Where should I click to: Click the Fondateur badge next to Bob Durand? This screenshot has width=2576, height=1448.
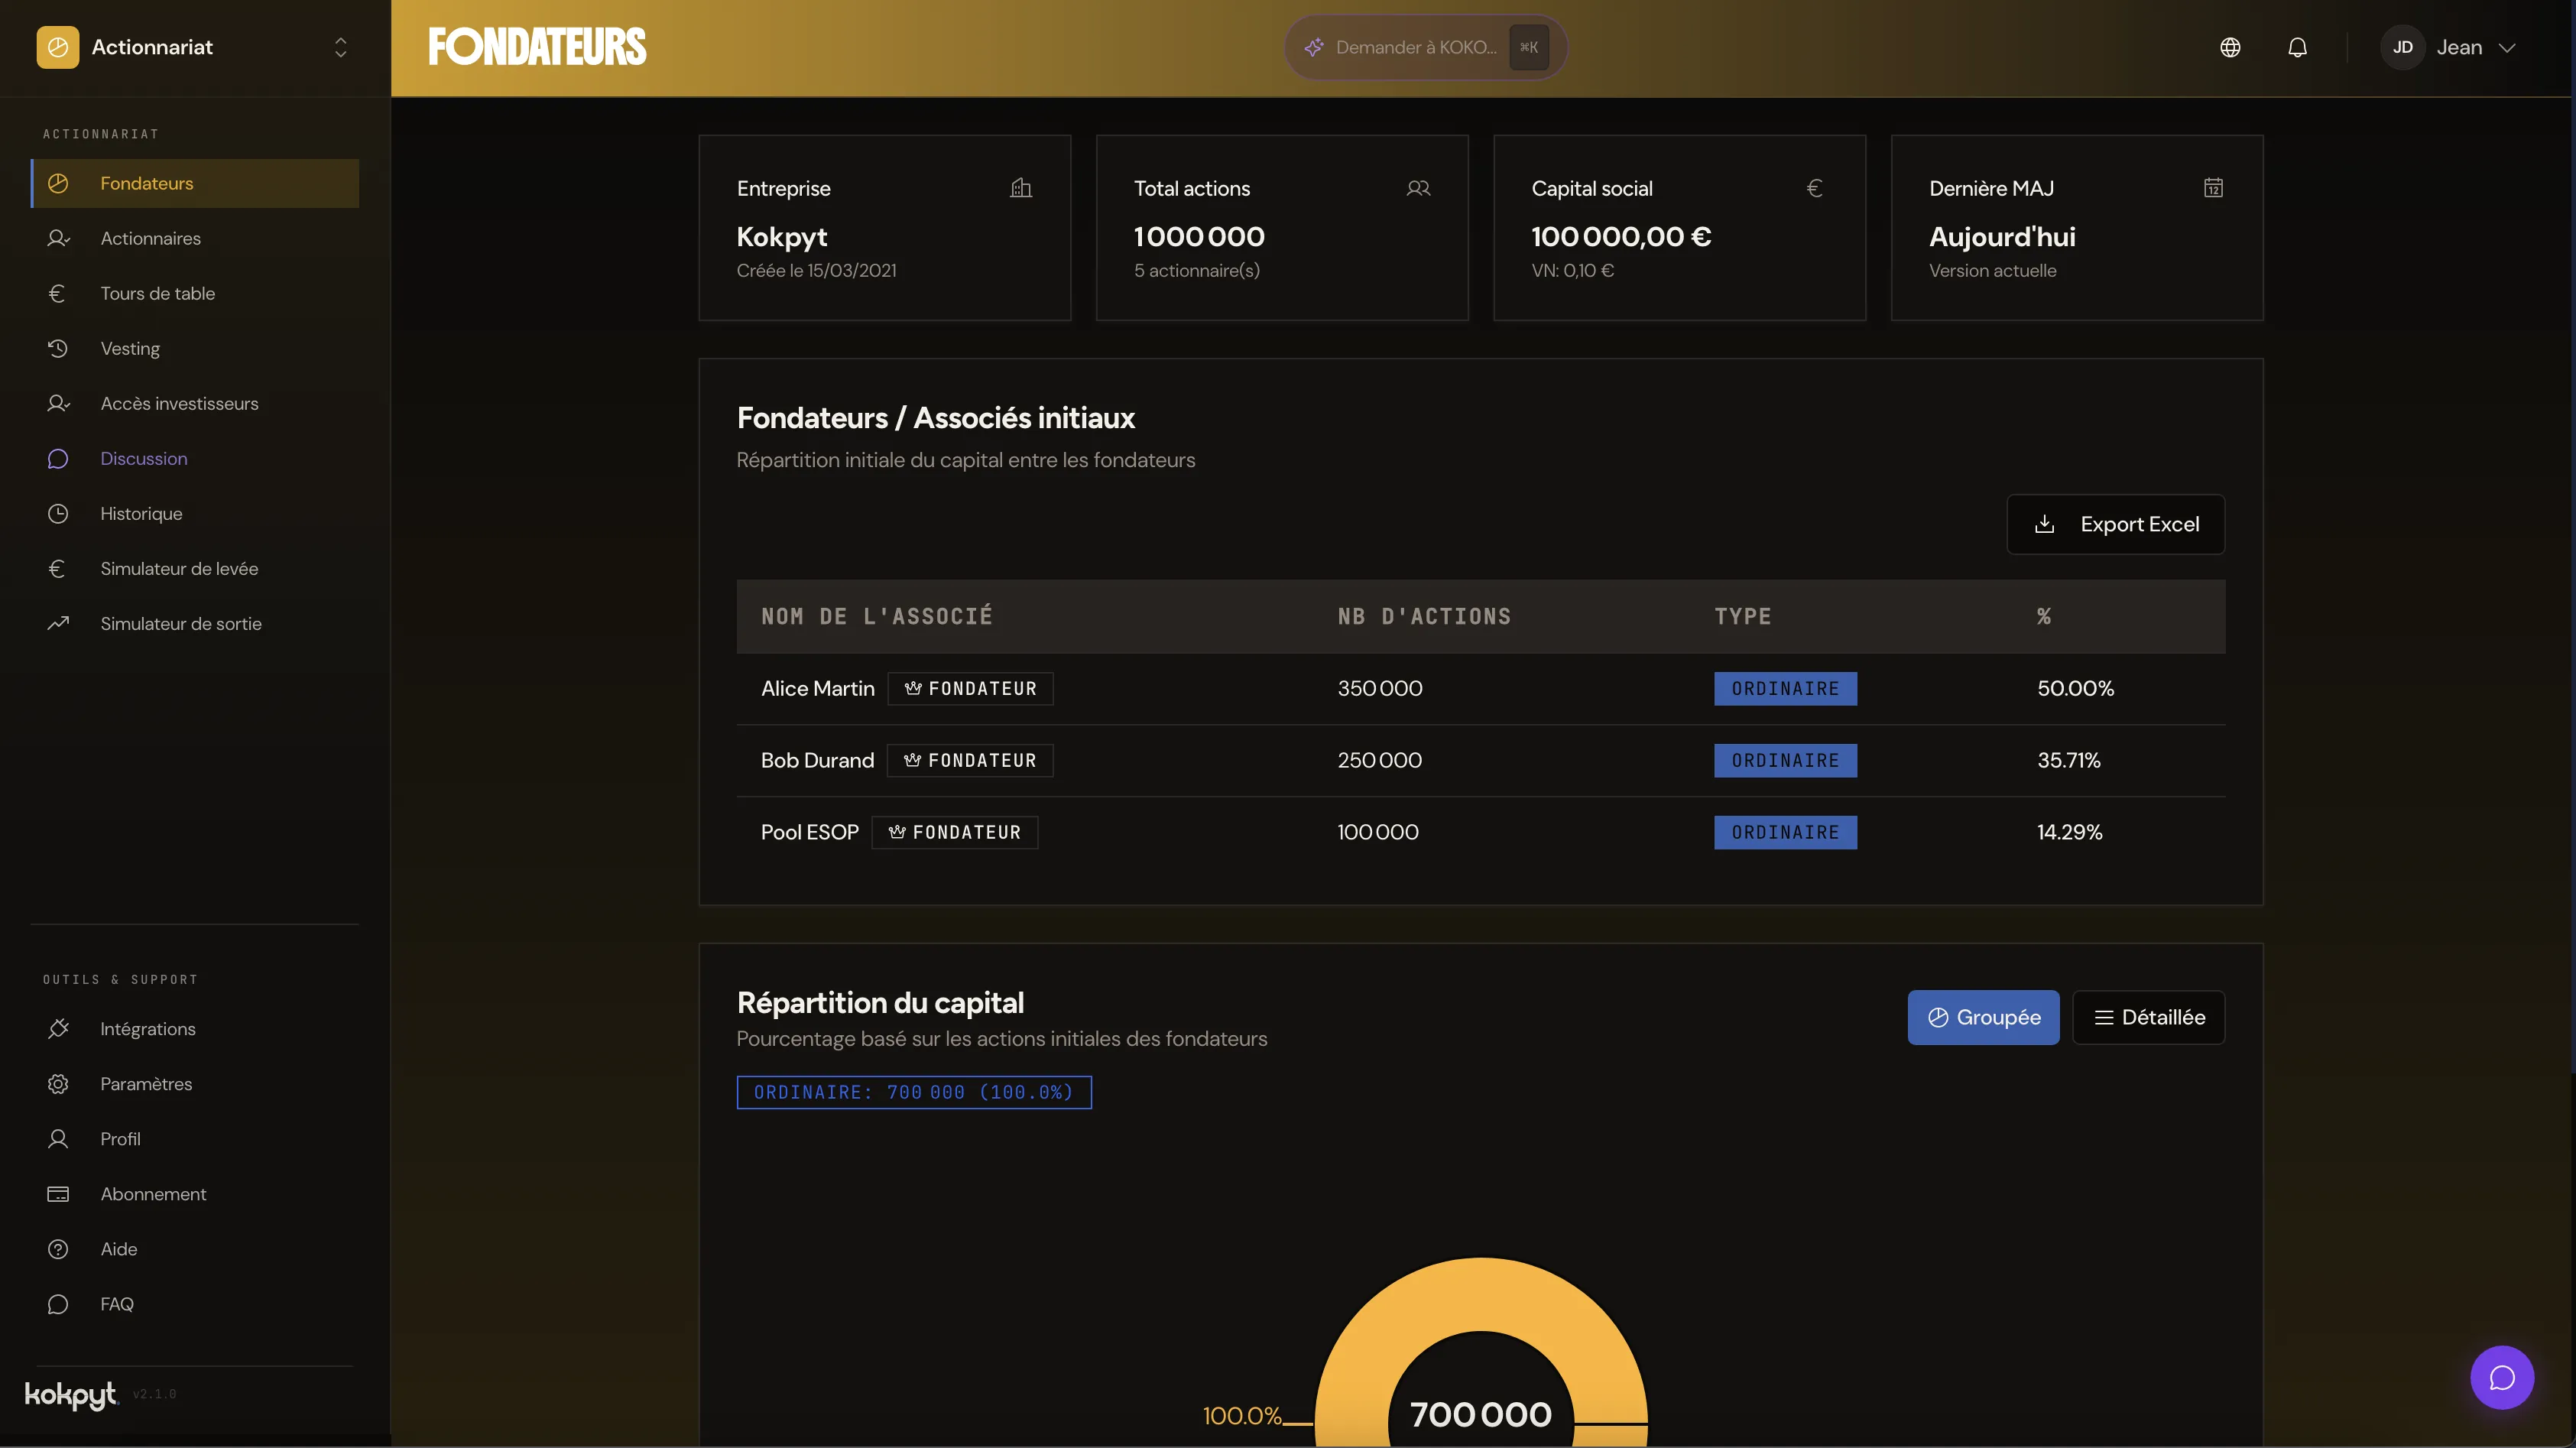970,760
